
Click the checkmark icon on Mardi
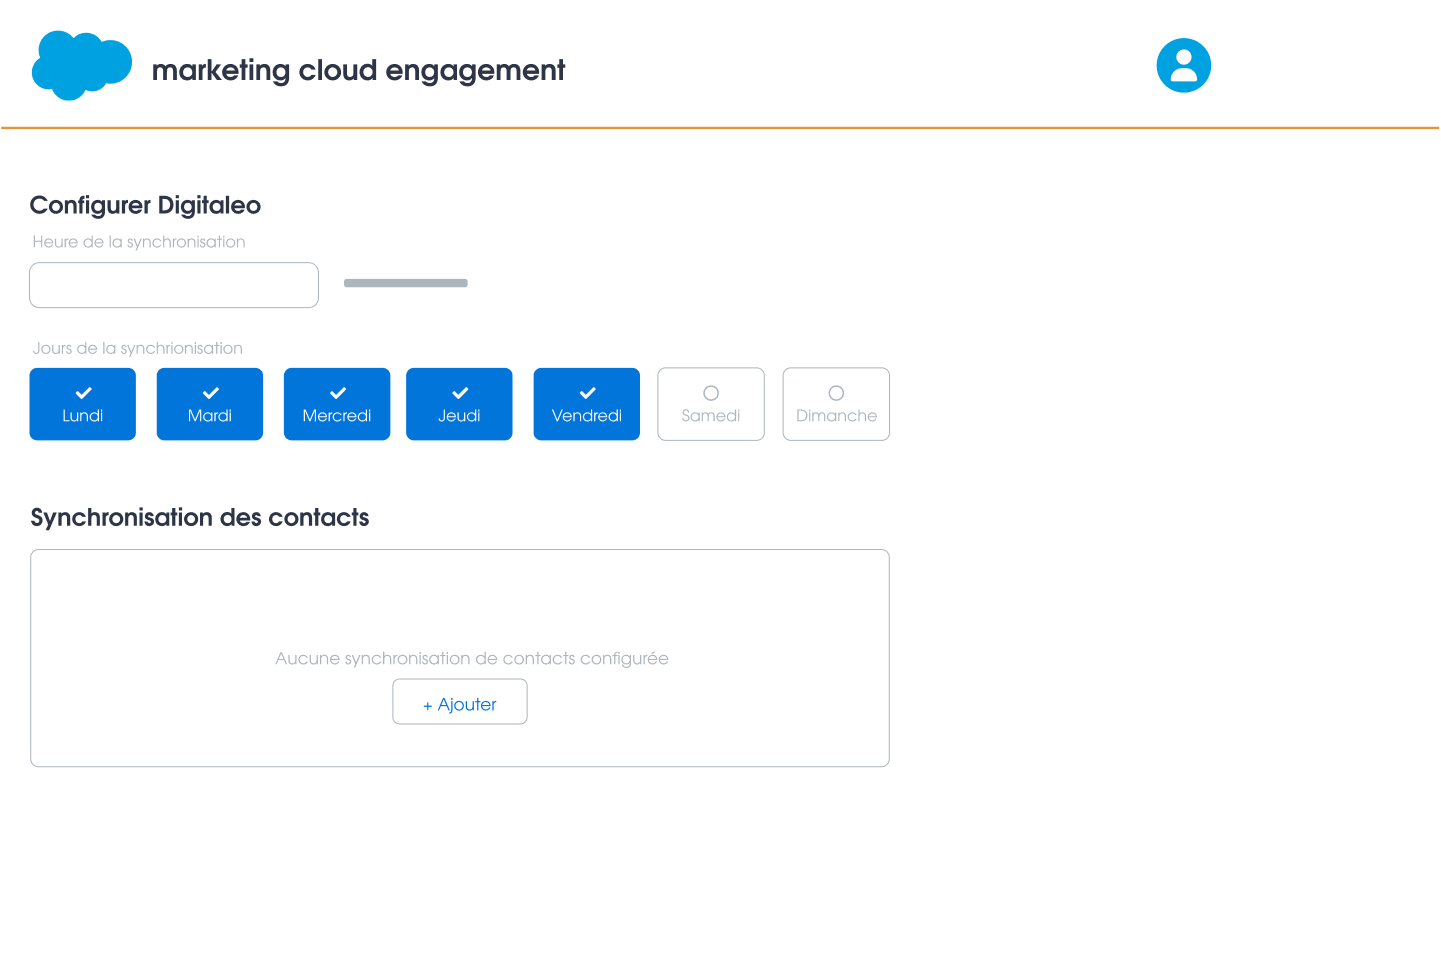pyautogui.click(x=209, y=392)
